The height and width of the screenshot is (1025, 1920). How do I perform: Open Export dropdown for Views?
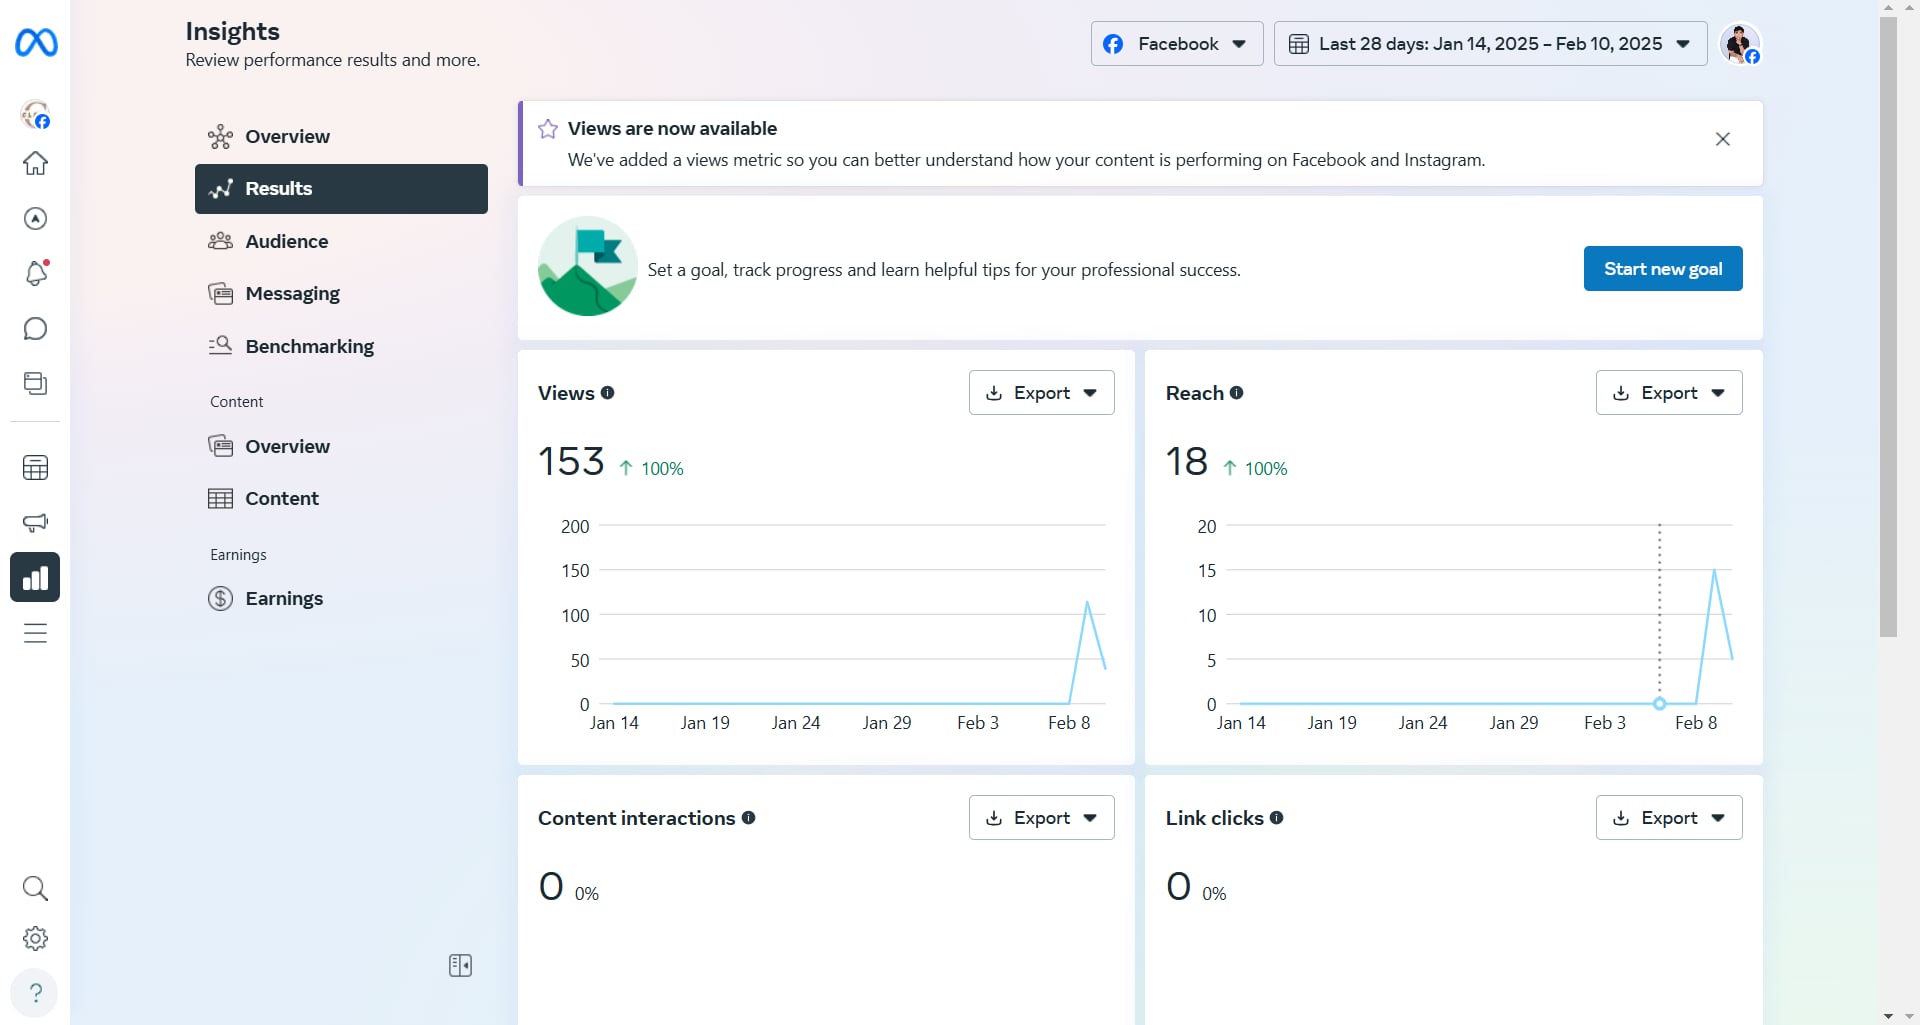coord(1041,393)
